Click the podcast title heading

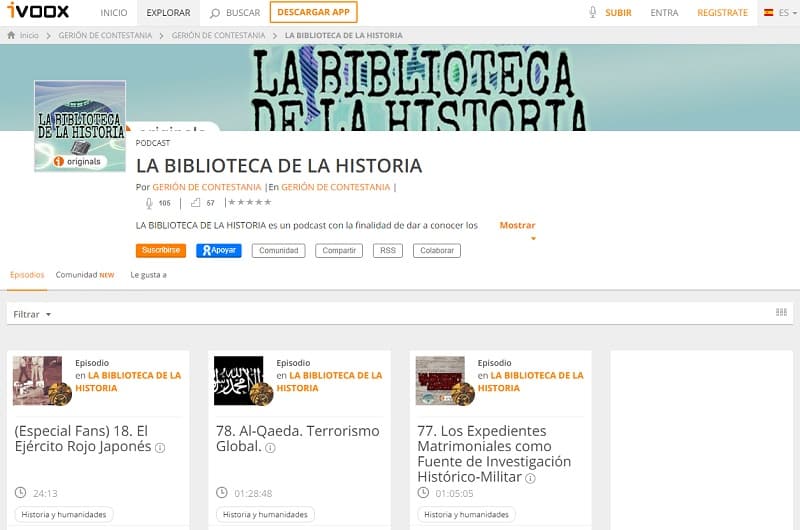[279, 166]
